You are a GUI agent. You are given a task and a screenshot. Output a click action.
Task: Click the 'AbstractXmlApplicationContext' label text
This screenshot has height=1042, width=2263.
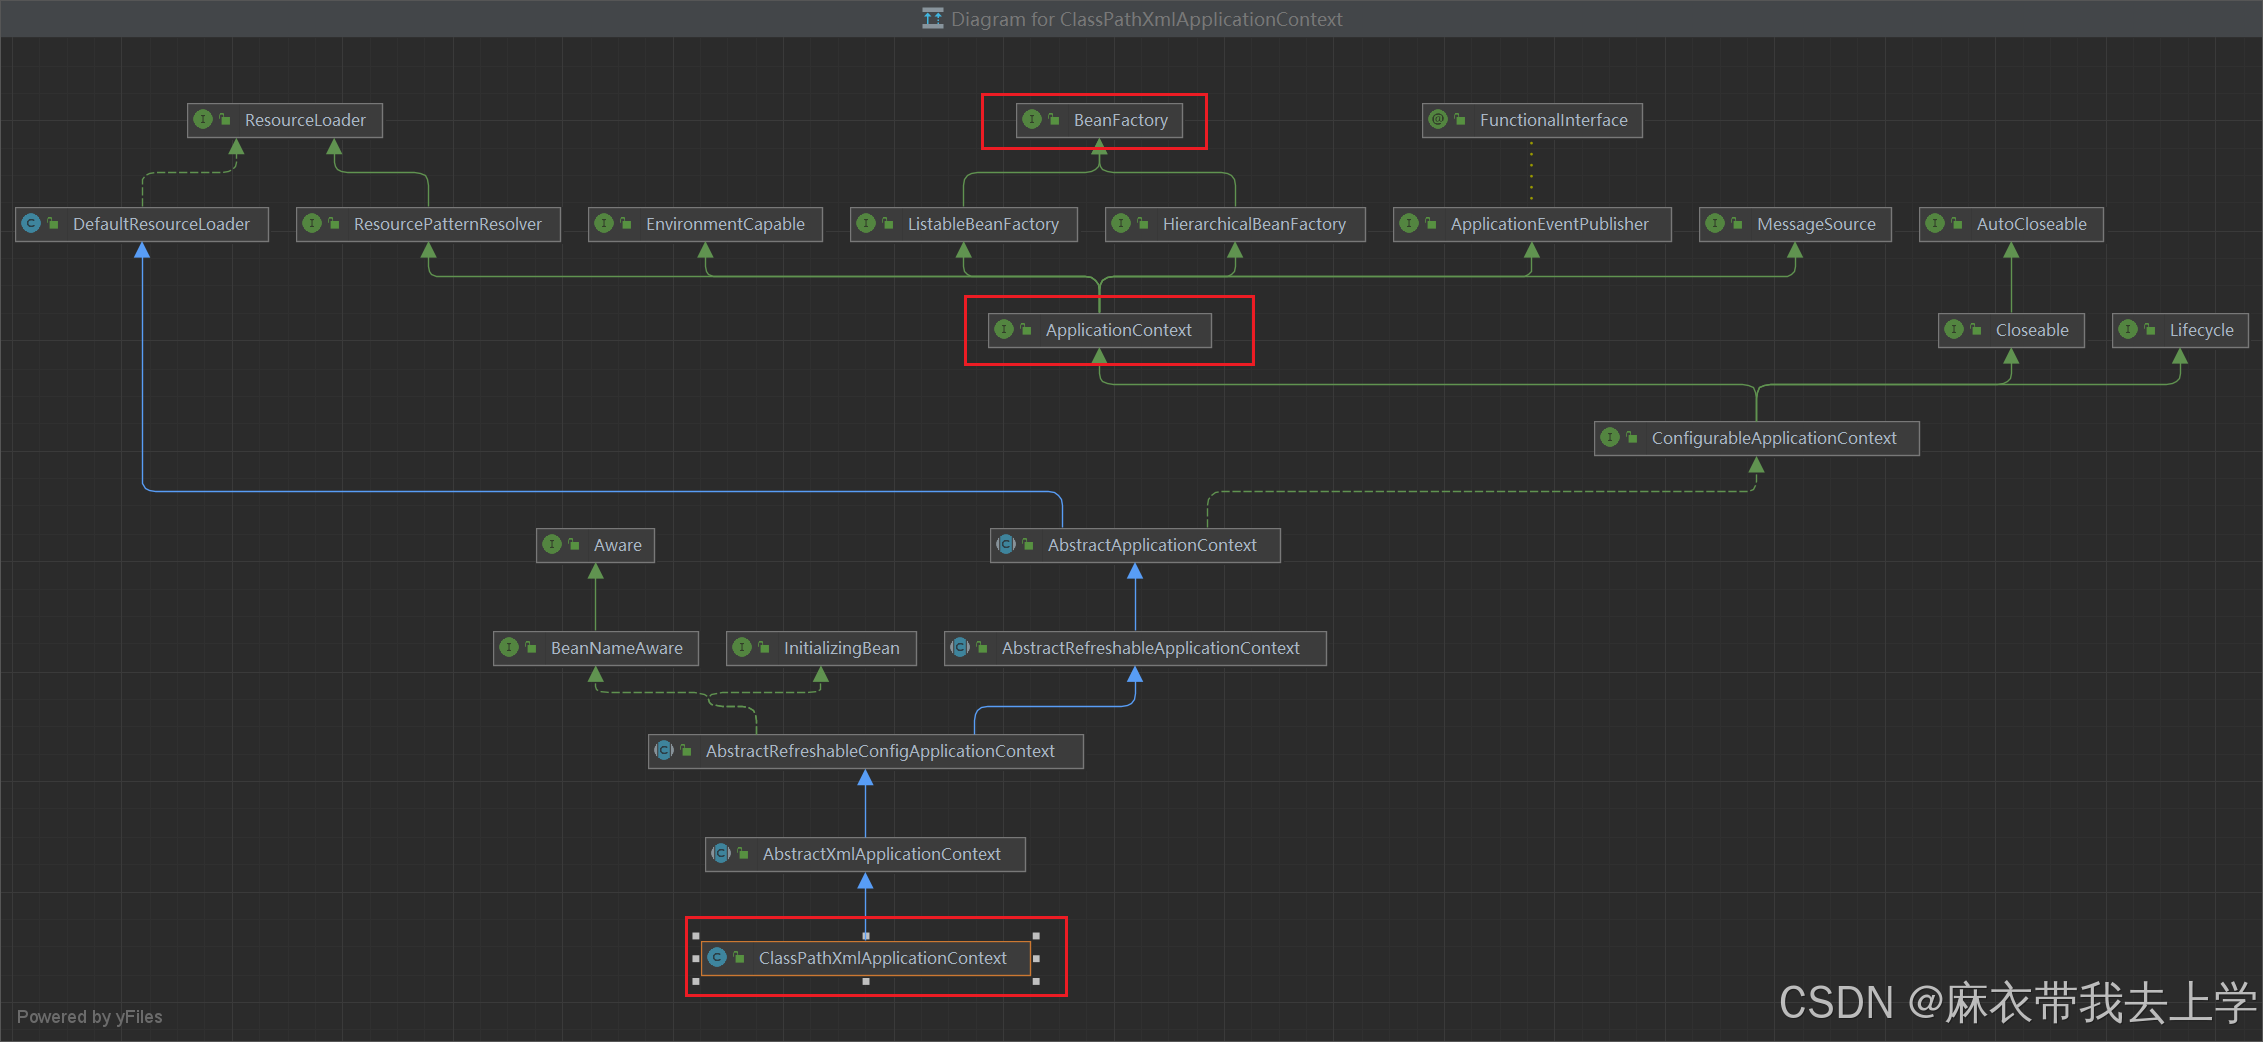coord(882,854)
